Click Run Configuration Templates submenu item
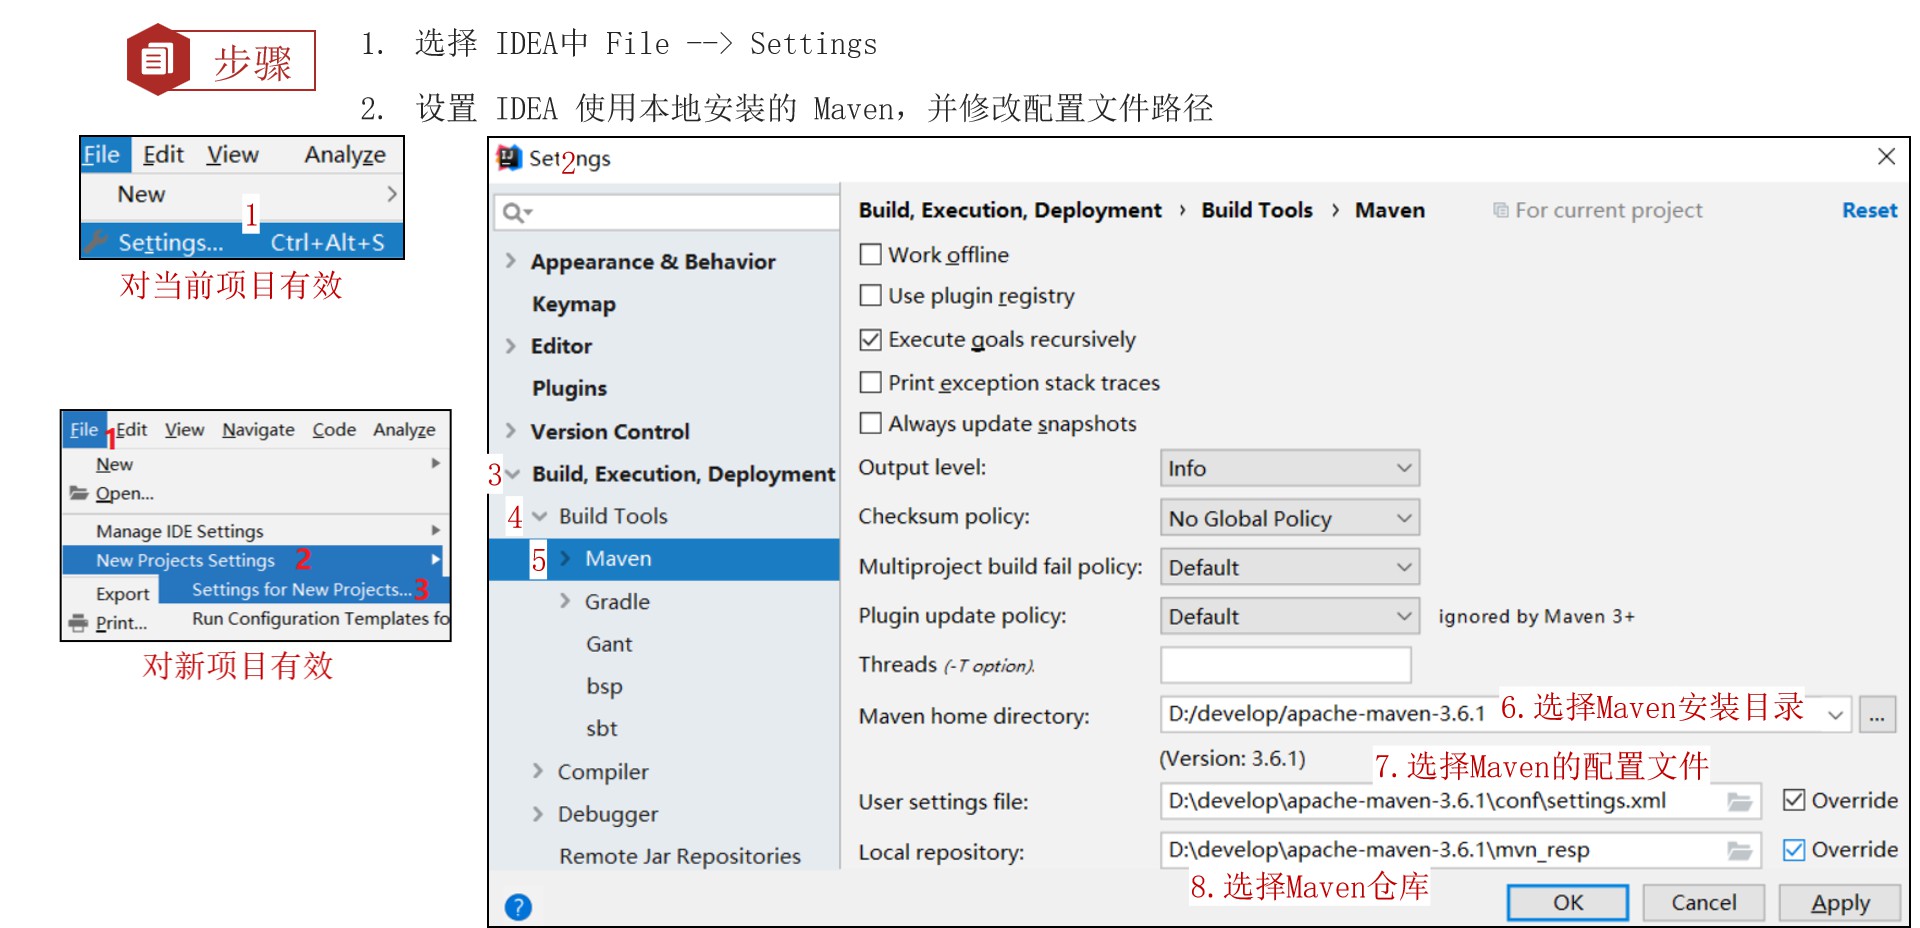Screen dimensions: 1920x928 coord(318,618)
